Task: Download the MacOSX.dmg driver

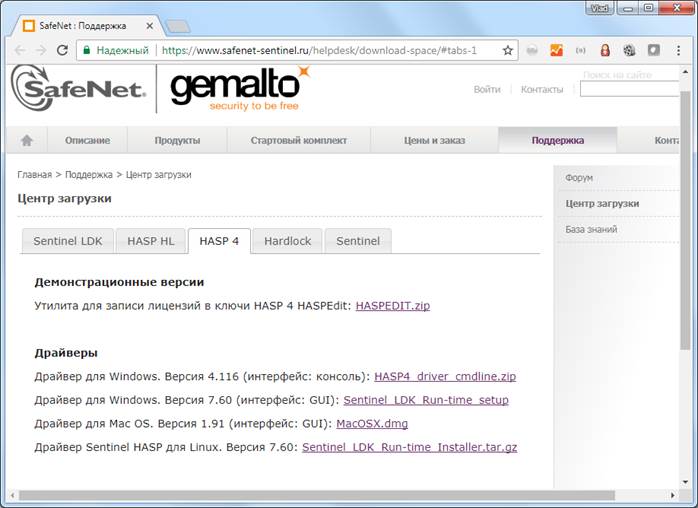Action: pyautogui.click(x=372, y=423)
